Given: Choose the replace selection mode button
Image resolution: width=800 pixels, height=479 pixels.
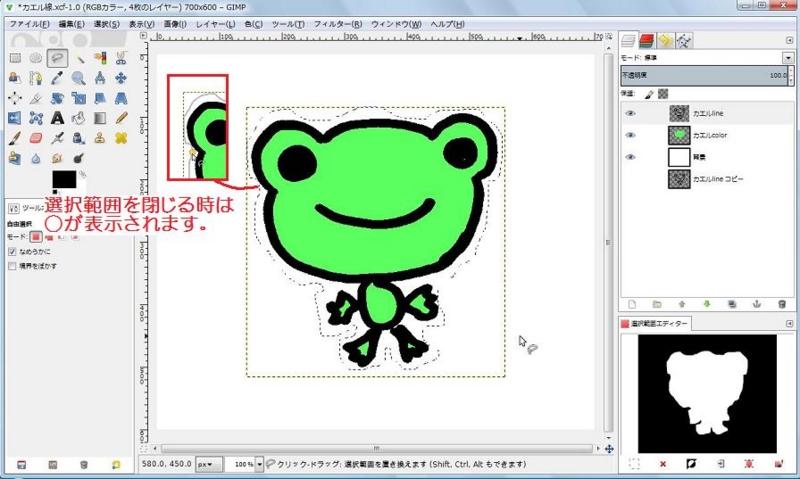Looking at the screenshot, I should point(36,237).
